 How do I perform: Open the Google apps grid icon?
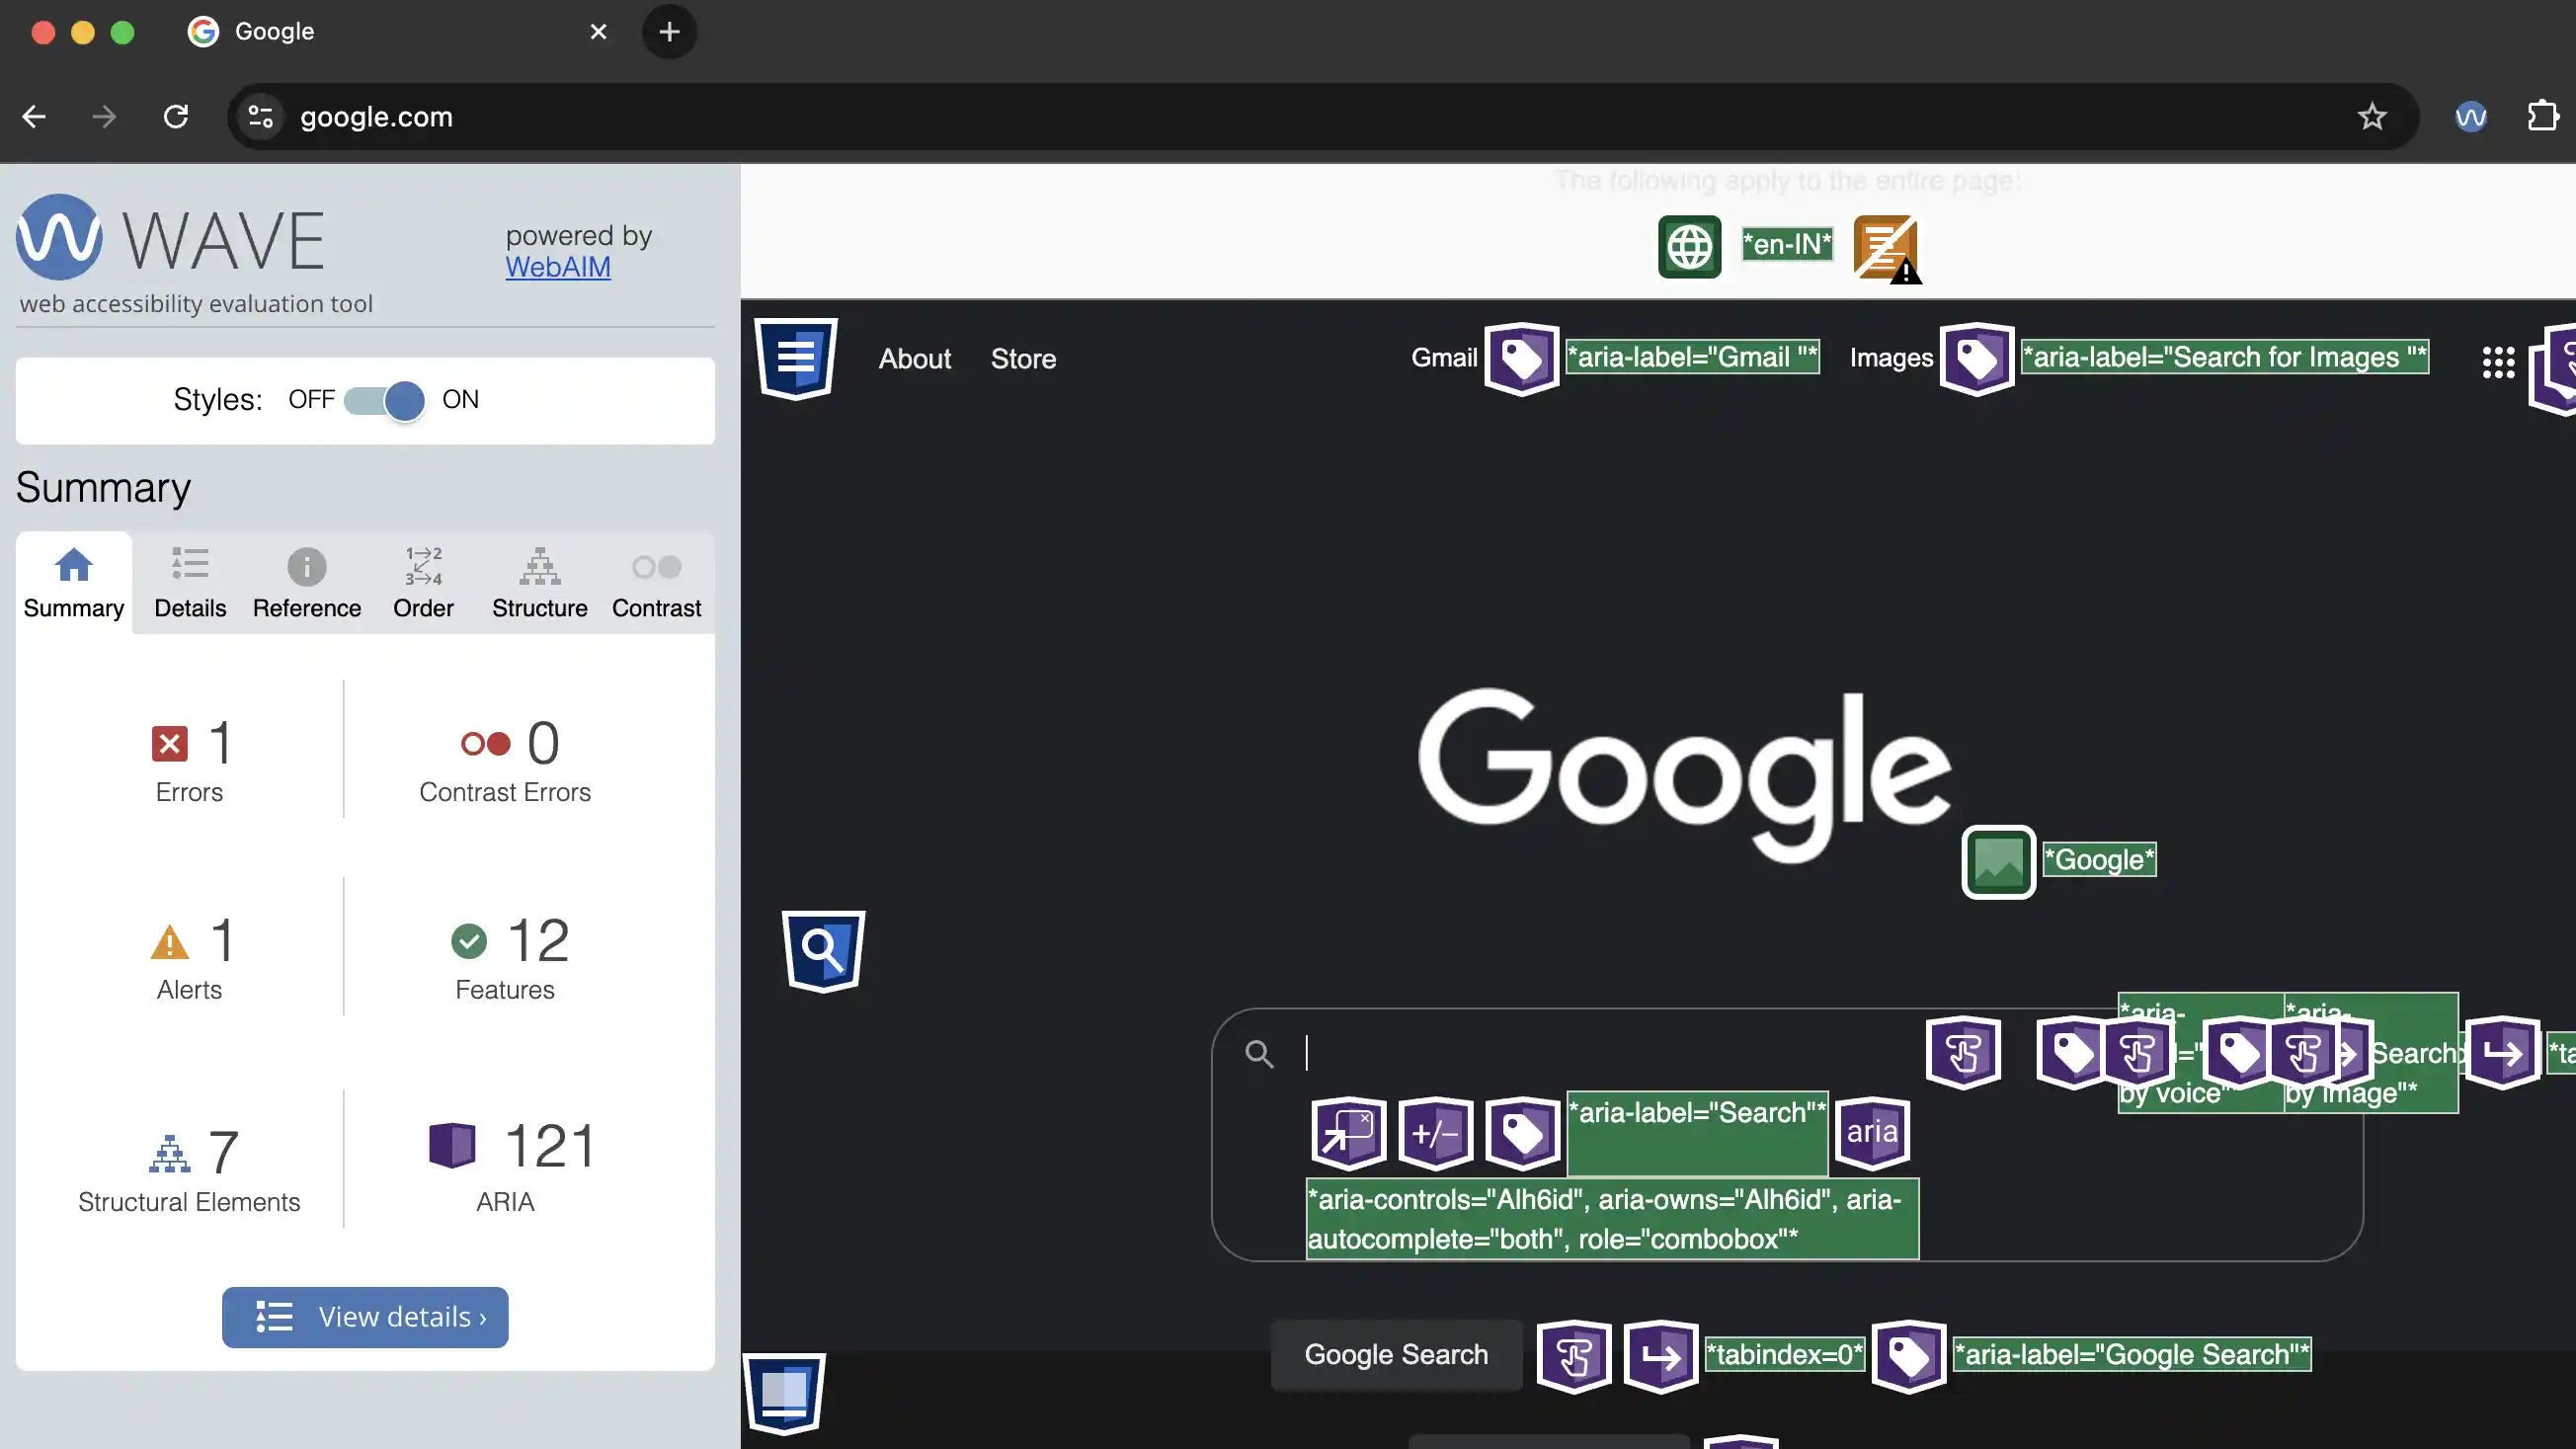point(2498,362)
